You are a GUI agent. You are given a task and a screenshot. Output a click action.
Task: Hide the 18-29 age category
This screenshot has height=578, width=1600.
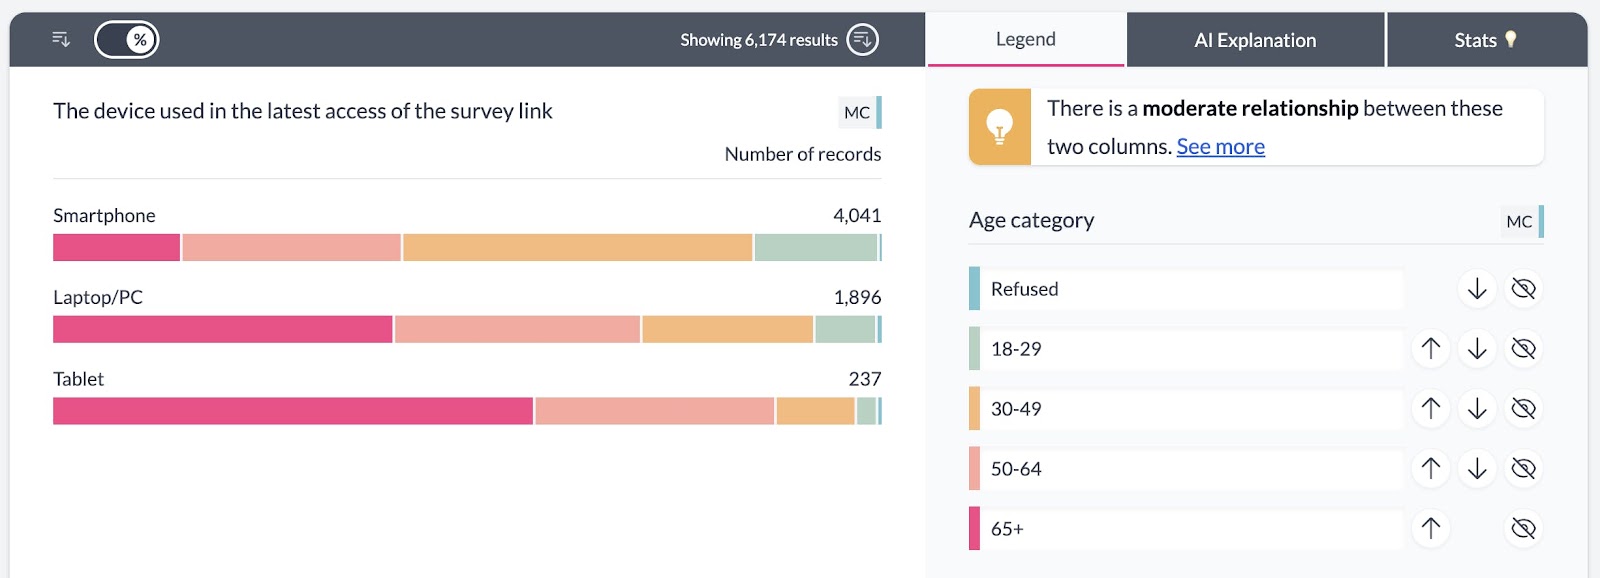pyautogui.click(x=1523, y=349)
